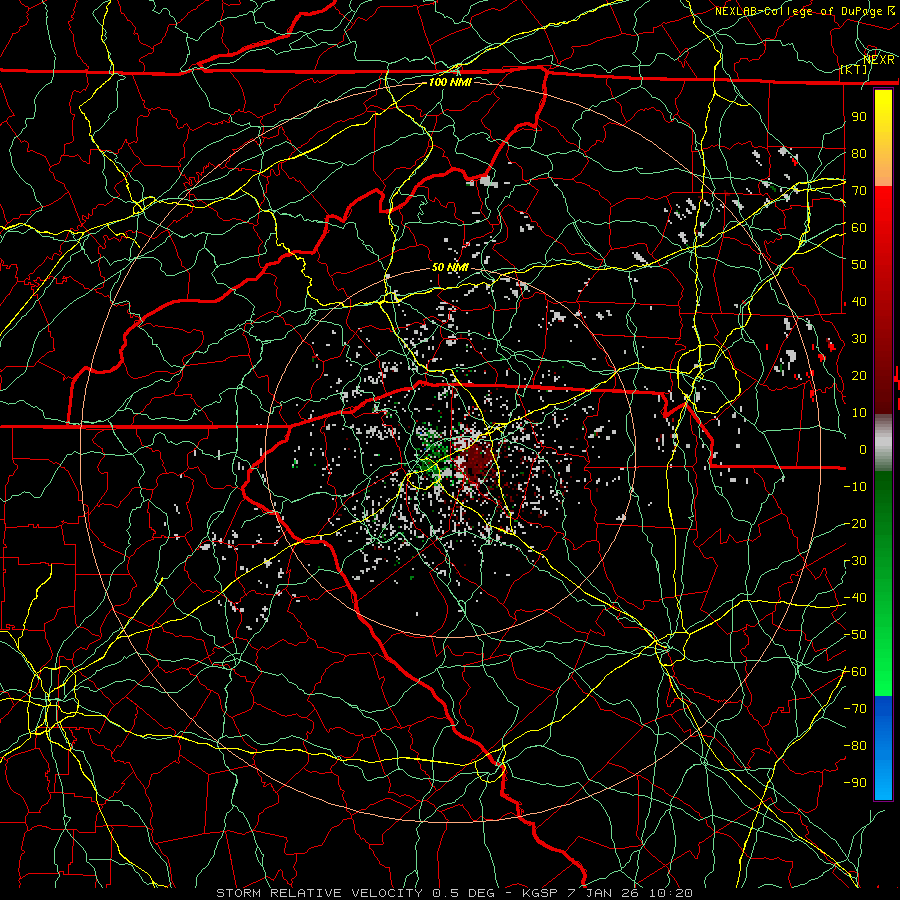Click the 40 value on the scale
Viewport: 900px width, 900px height.
pyautogui.click(x=859, y=301)
